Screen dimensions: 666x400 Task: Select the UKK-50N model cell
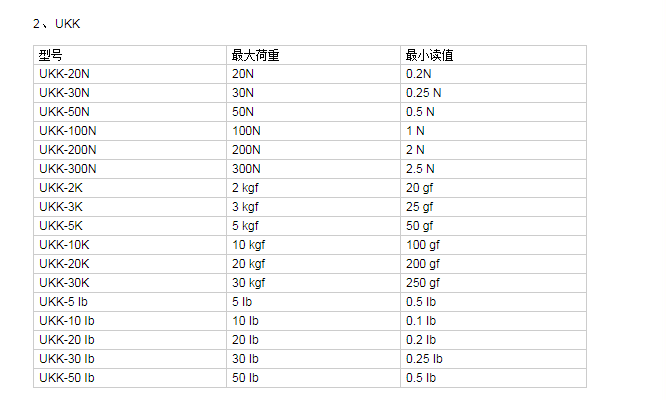coord(64,112)
